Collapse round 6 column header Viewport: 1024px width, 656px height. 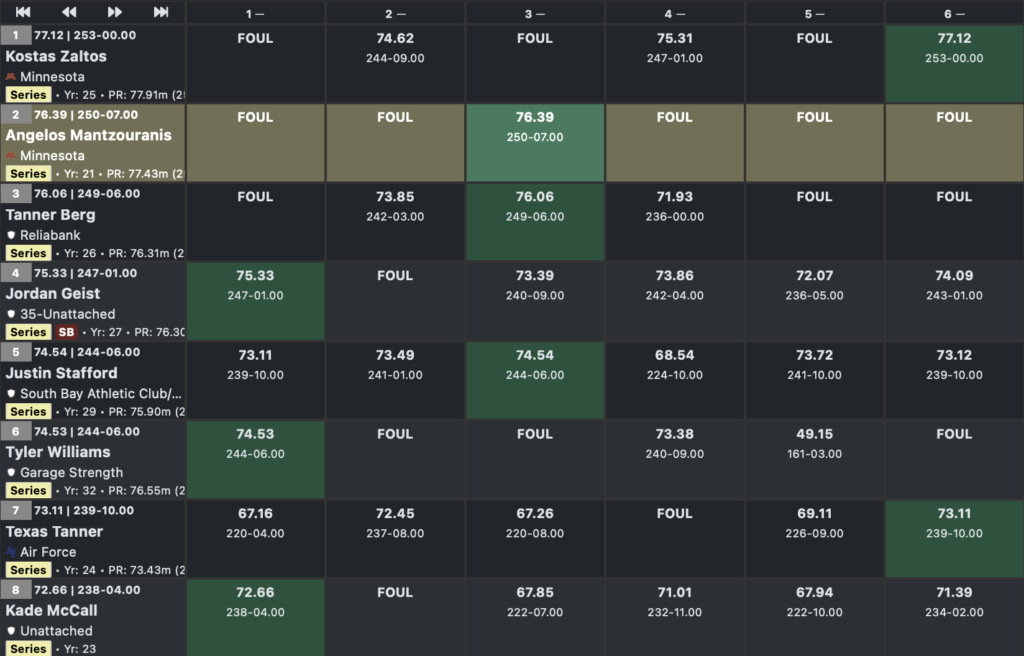coord(954,14)
